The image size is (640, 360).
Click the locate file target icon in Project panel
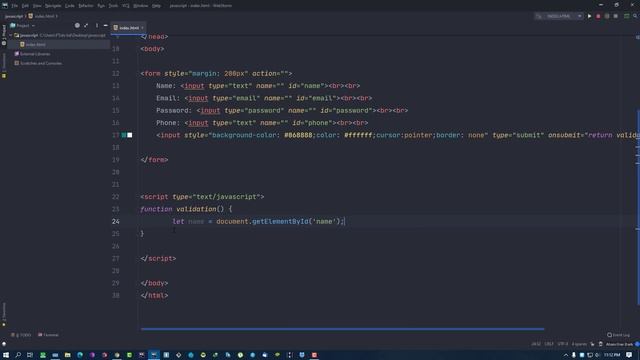(x=77, y=25)
